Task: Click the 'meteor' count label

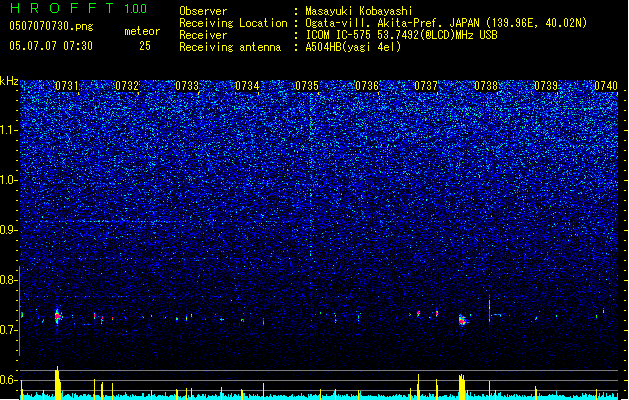Action: [142, 31]
